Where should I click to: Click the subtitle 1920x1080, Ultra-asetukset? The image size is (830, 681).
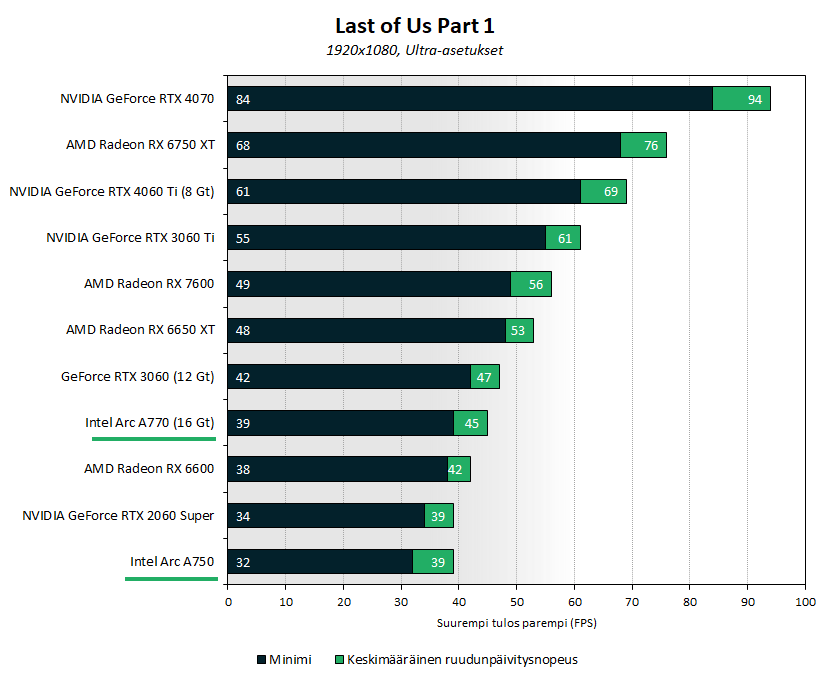414,50
